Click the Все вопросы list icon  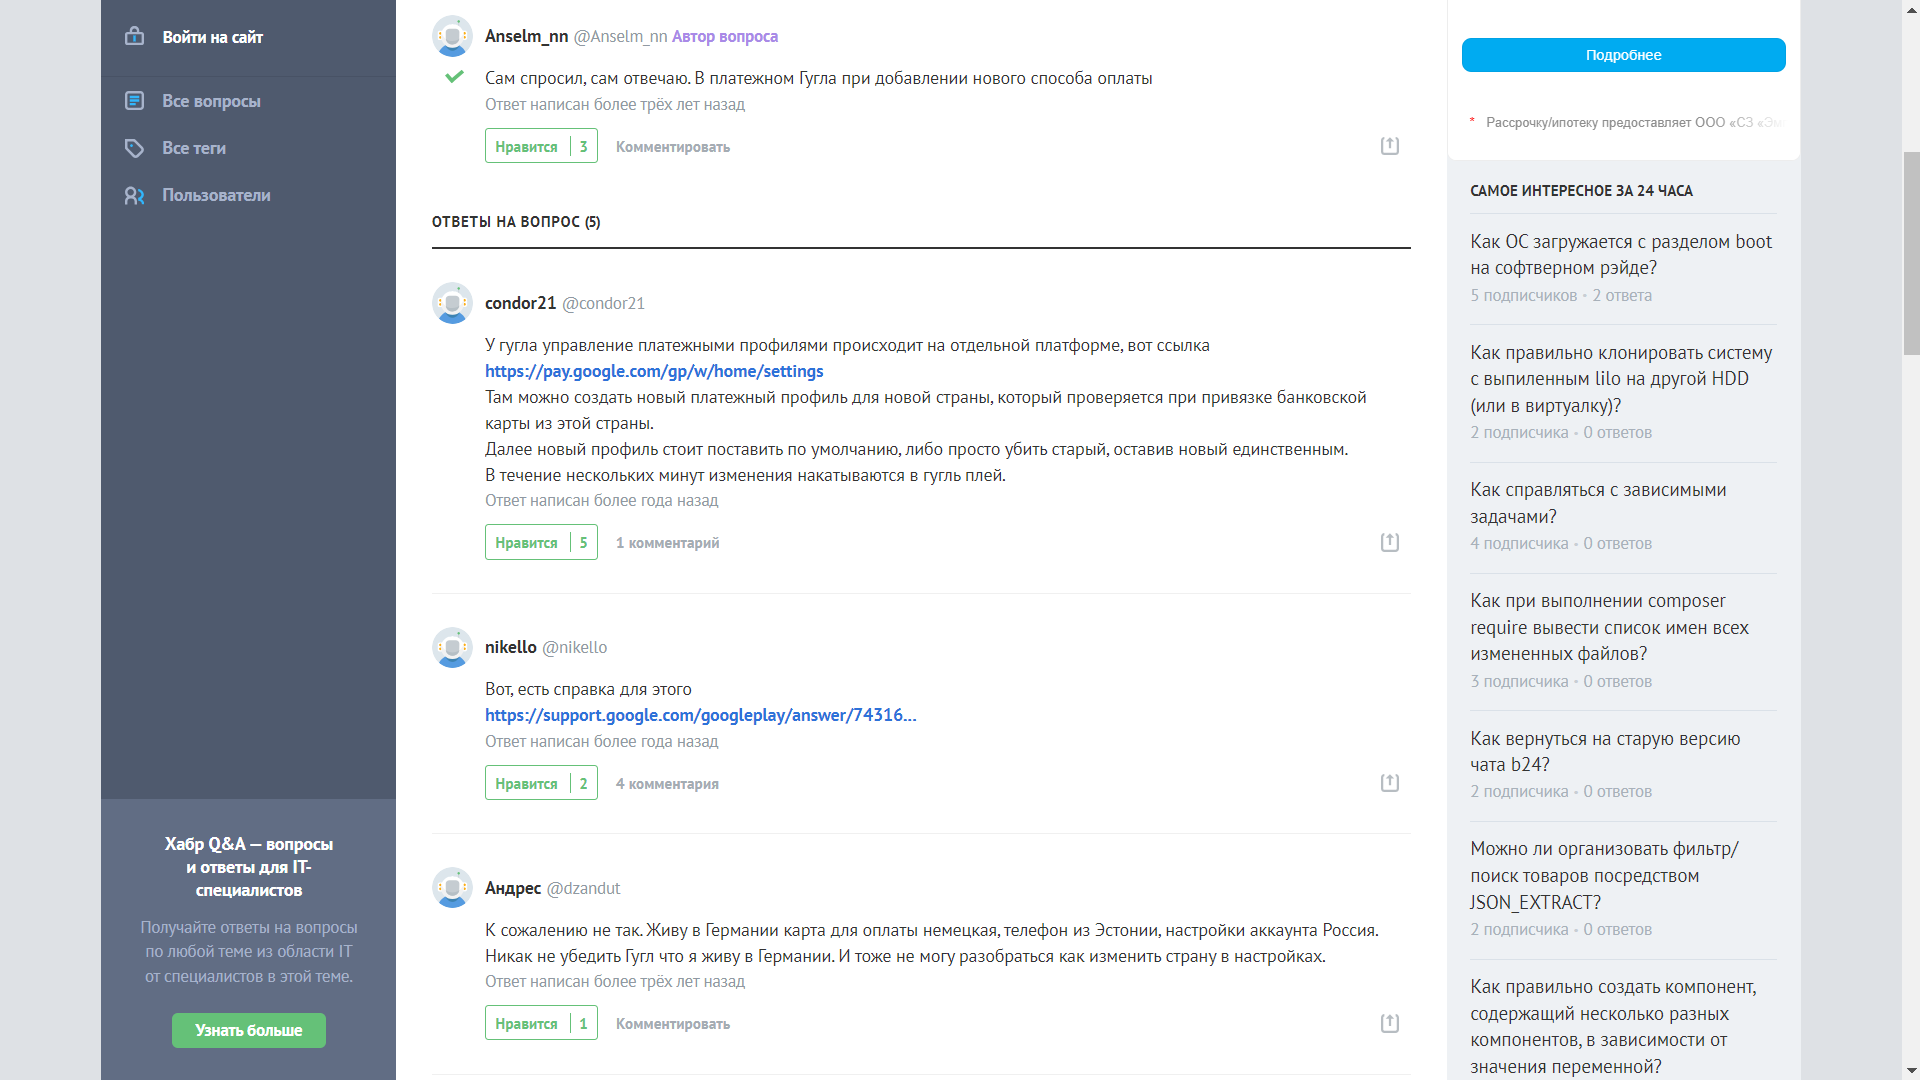(x=135, y=101)
